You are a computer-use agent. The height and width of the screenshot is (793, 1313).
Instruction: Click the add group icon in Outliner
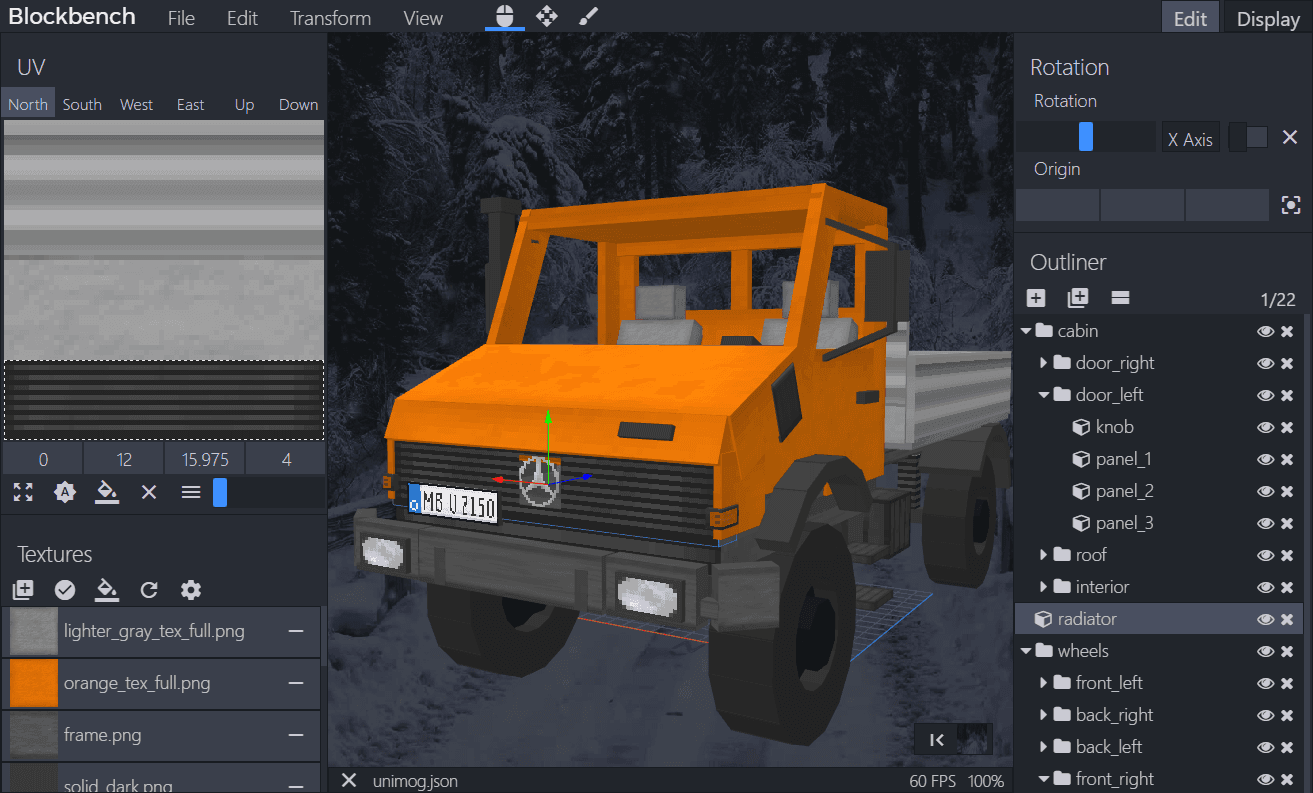[x=1077, y=298]
